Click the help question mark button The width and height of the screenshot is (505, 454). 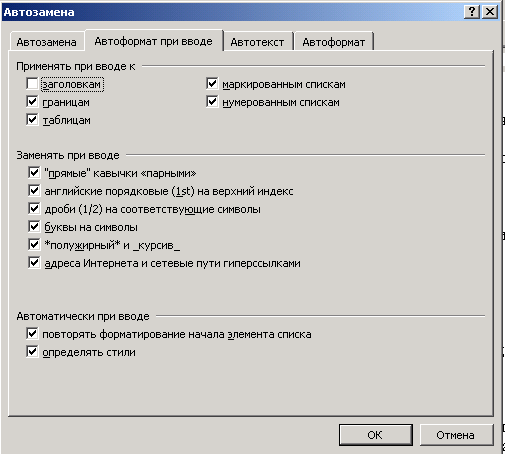(x=472, y=12)
